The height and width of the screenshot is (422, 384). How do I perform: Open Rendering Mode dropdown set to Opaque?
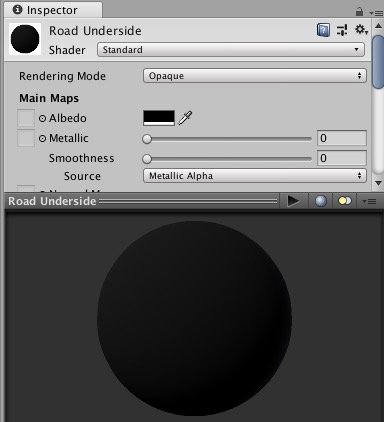tap(255, 76)
